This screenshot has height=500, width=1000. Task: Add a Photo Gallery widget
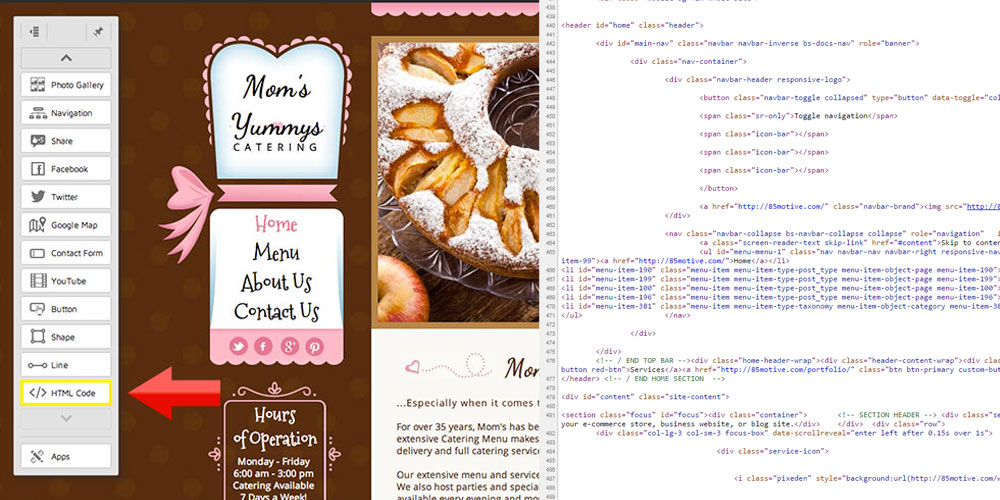66,85
